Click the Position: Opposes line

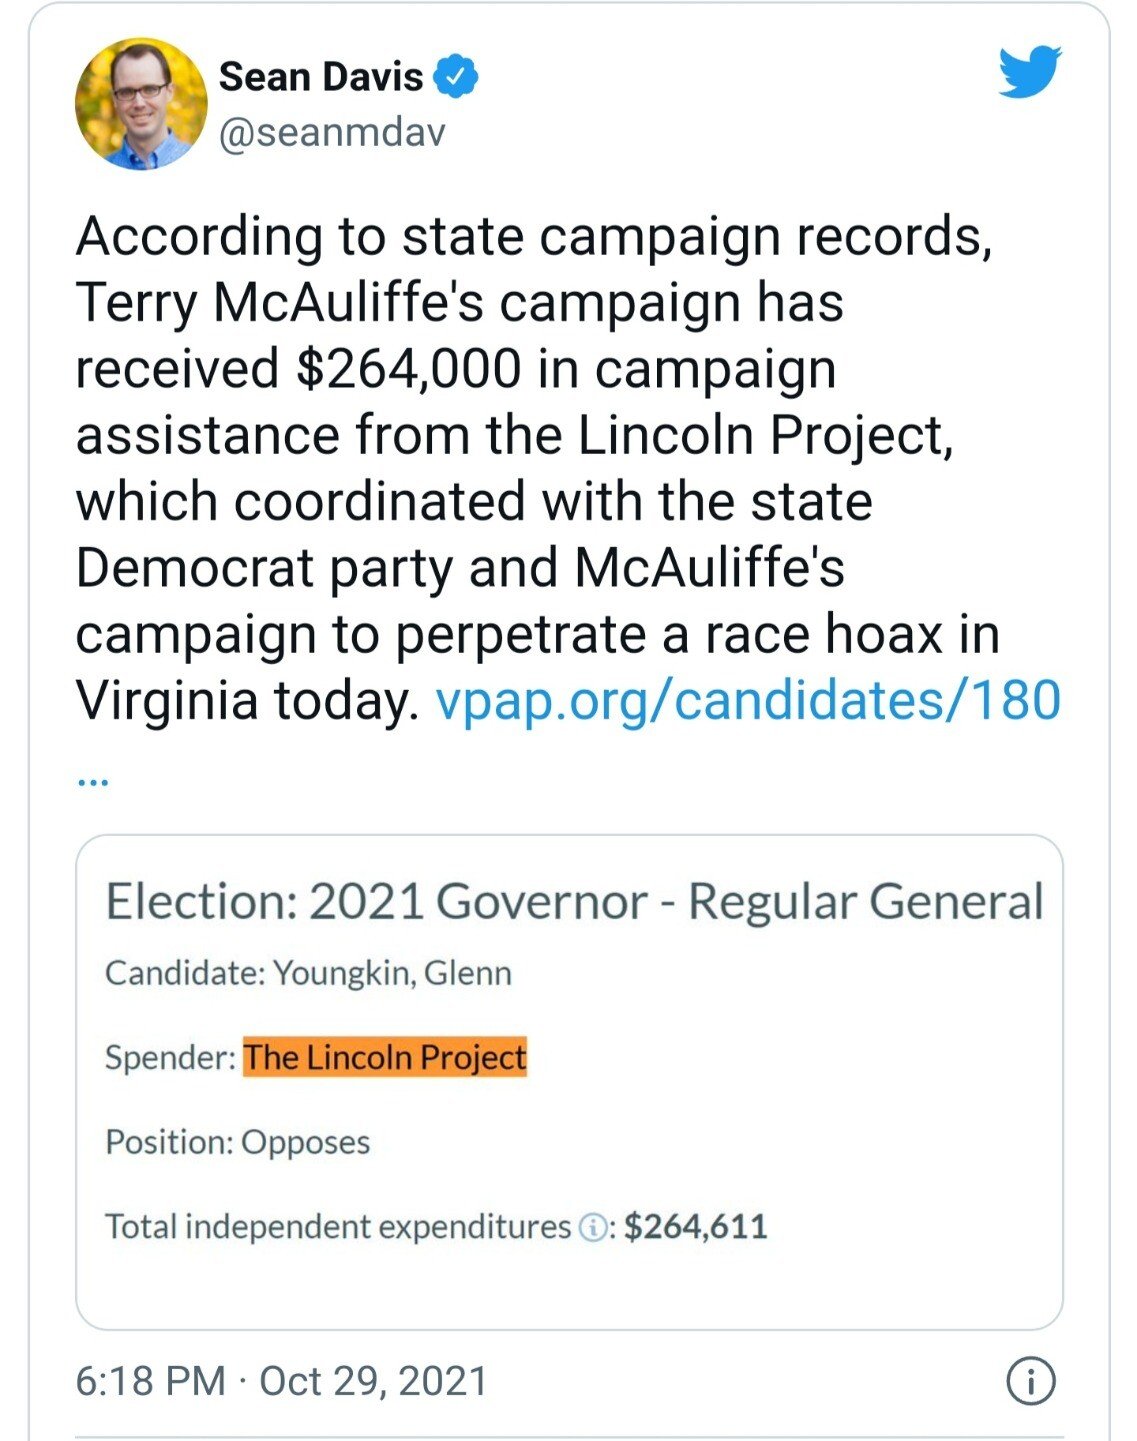(x=238, y=1142)
